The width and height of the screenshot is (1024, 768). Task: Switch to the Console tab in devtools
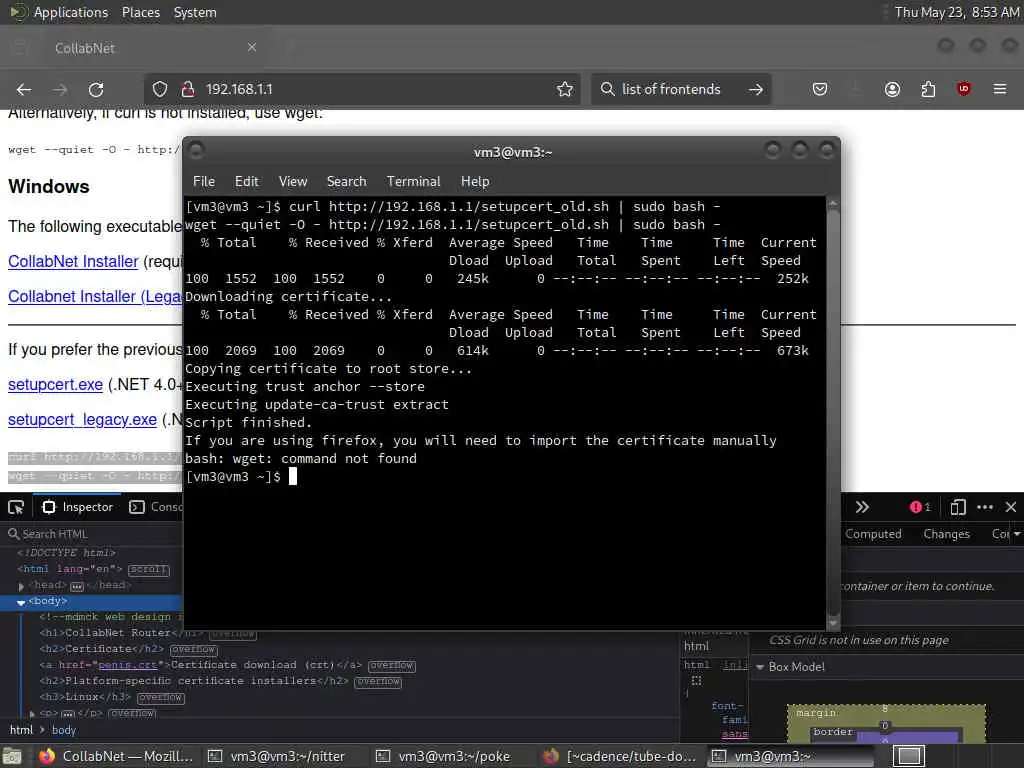coord(156,507)
